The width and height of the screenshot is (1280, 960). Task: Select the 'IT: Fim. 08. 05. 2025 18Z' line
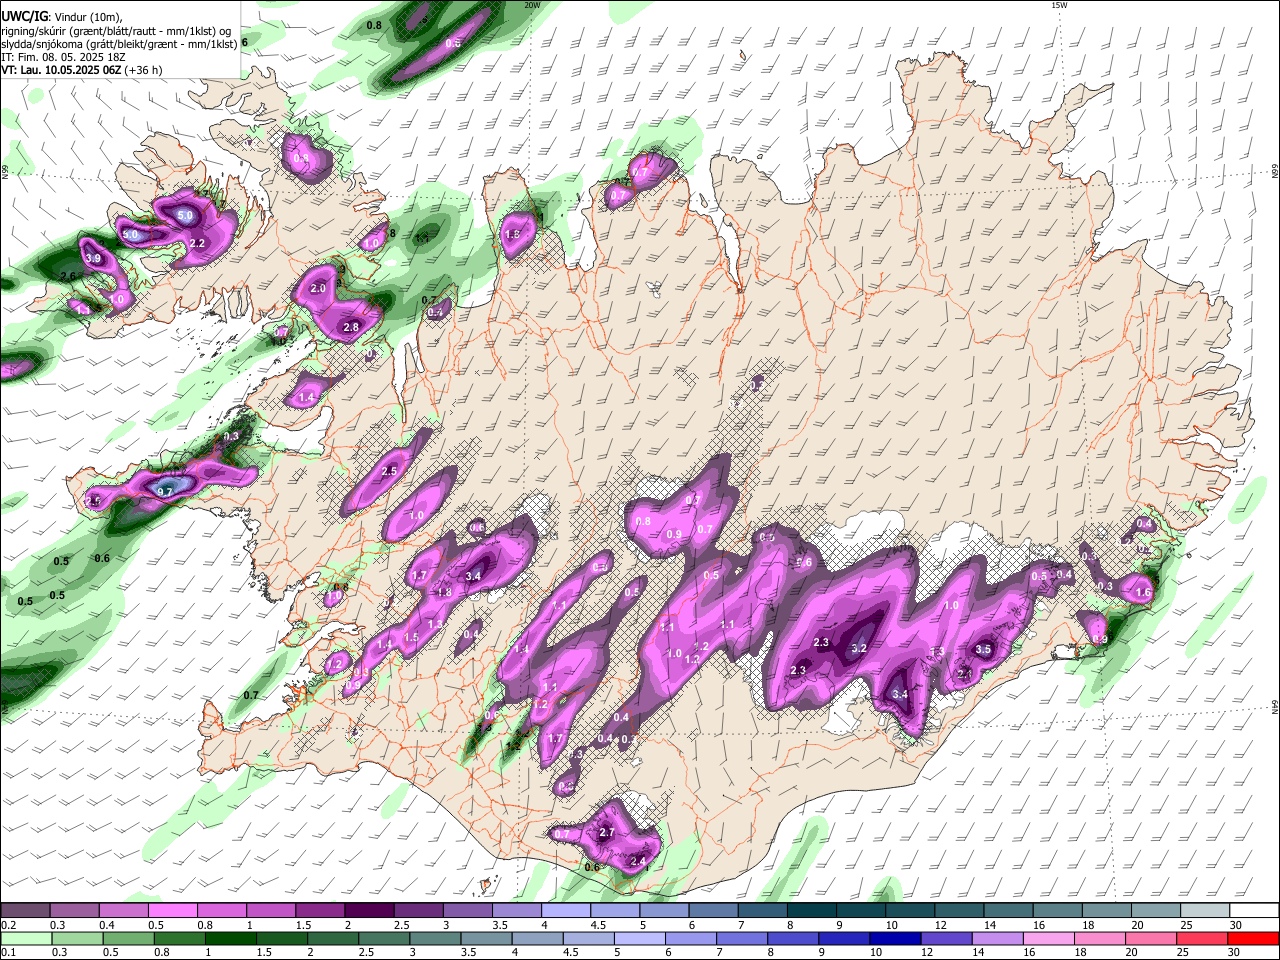(63, 57)
